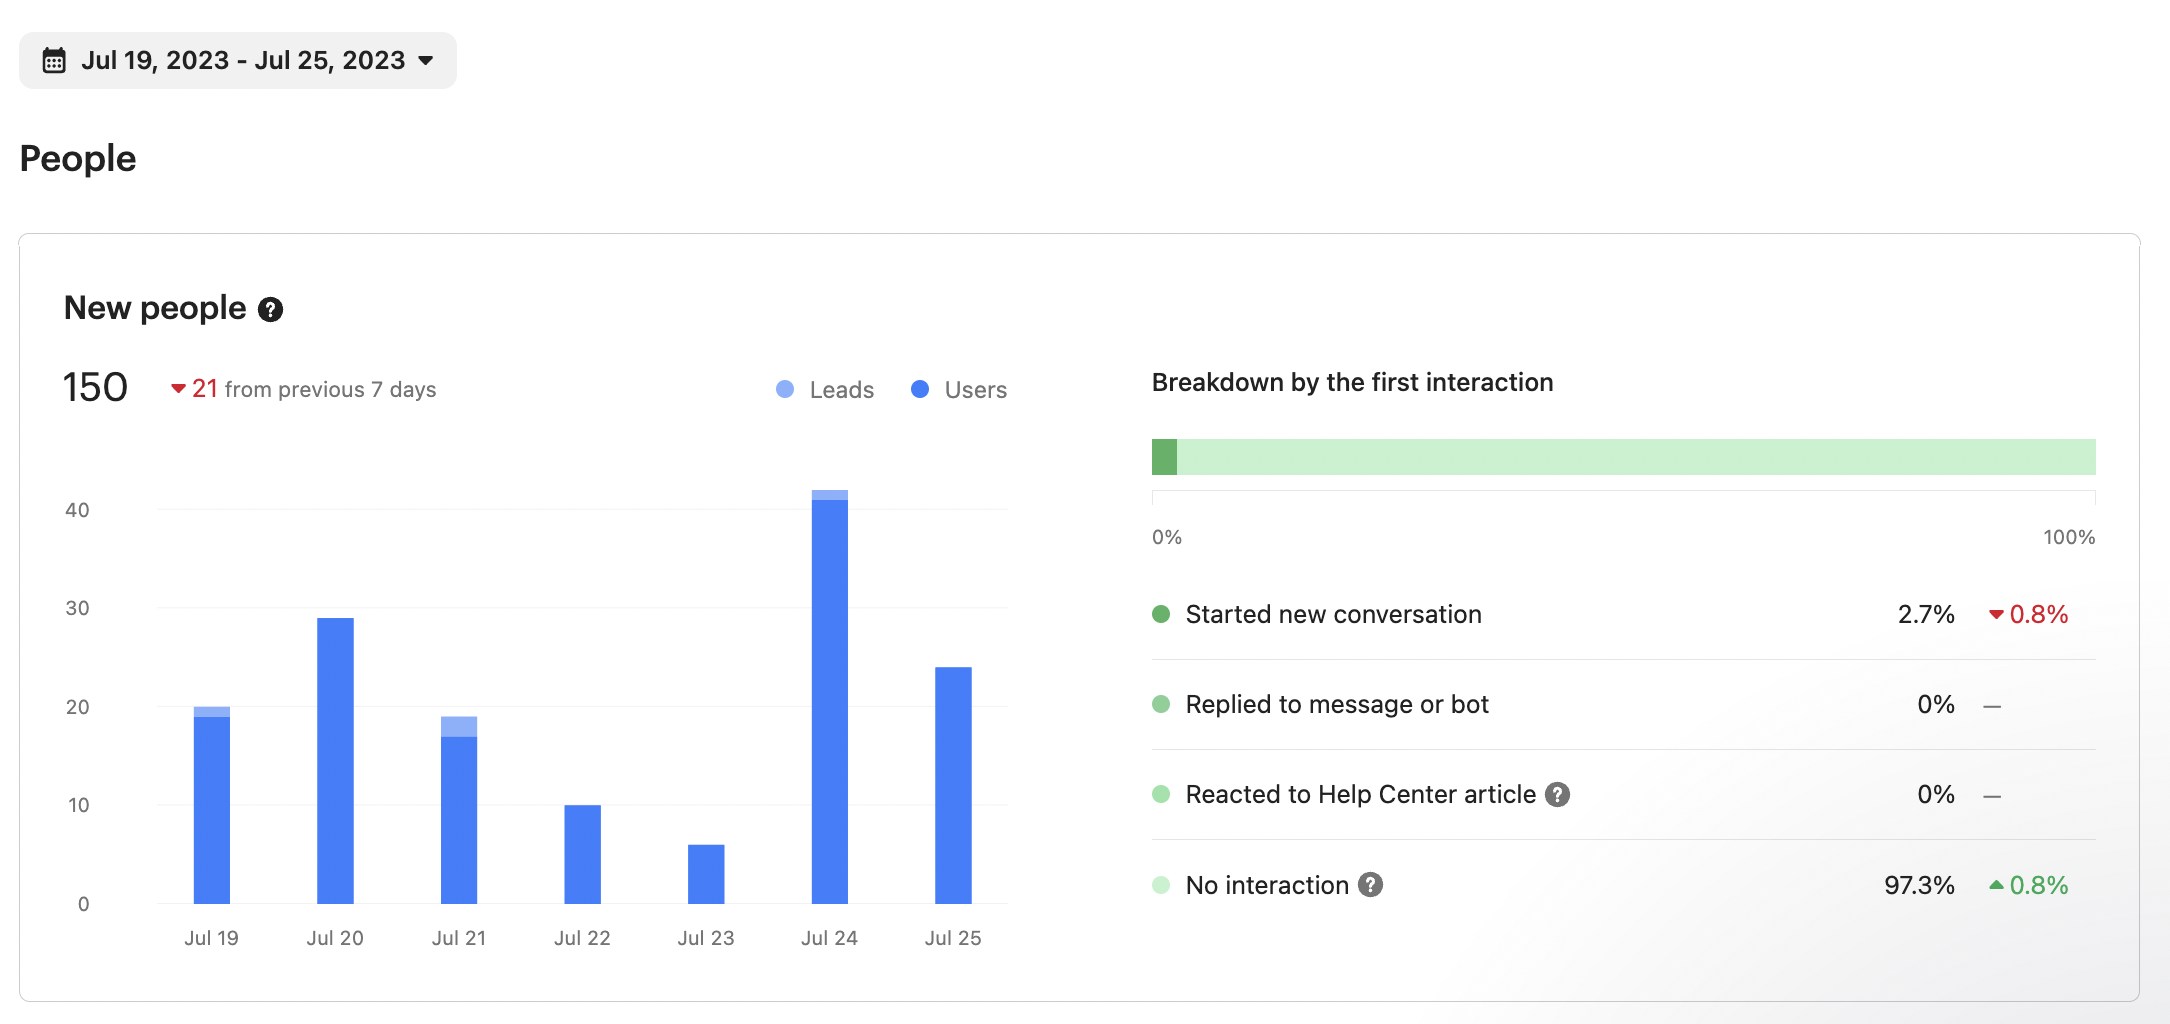Click the calendar icon in date selector
Screen dimensions: 2170x1024
click(55, 60)
